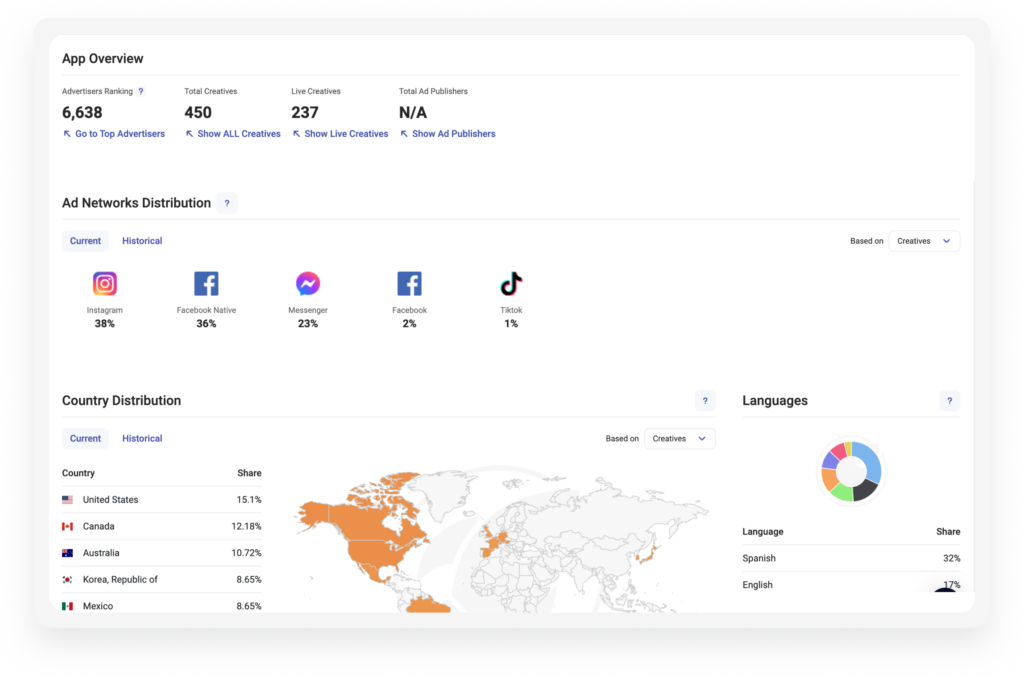Click the Mexico flag icon
The height and width of the screenshot is (677, 1024).
(67, 606)
